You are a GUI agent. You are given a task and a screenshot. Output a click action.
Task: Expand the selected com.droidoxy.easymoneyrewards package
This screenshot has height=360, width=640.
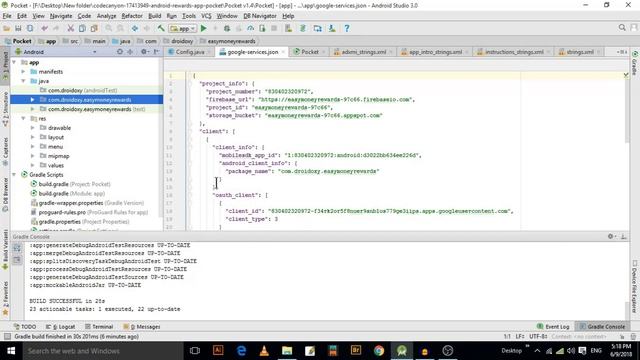click(33, 100)
